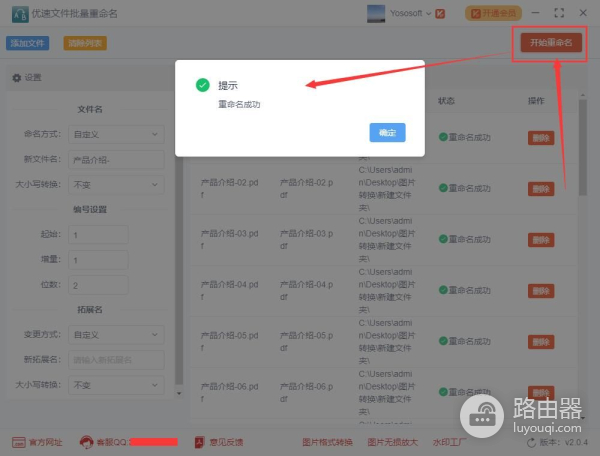Maximize the application window
The image size is (600, 456).
[x=559, y=13]
